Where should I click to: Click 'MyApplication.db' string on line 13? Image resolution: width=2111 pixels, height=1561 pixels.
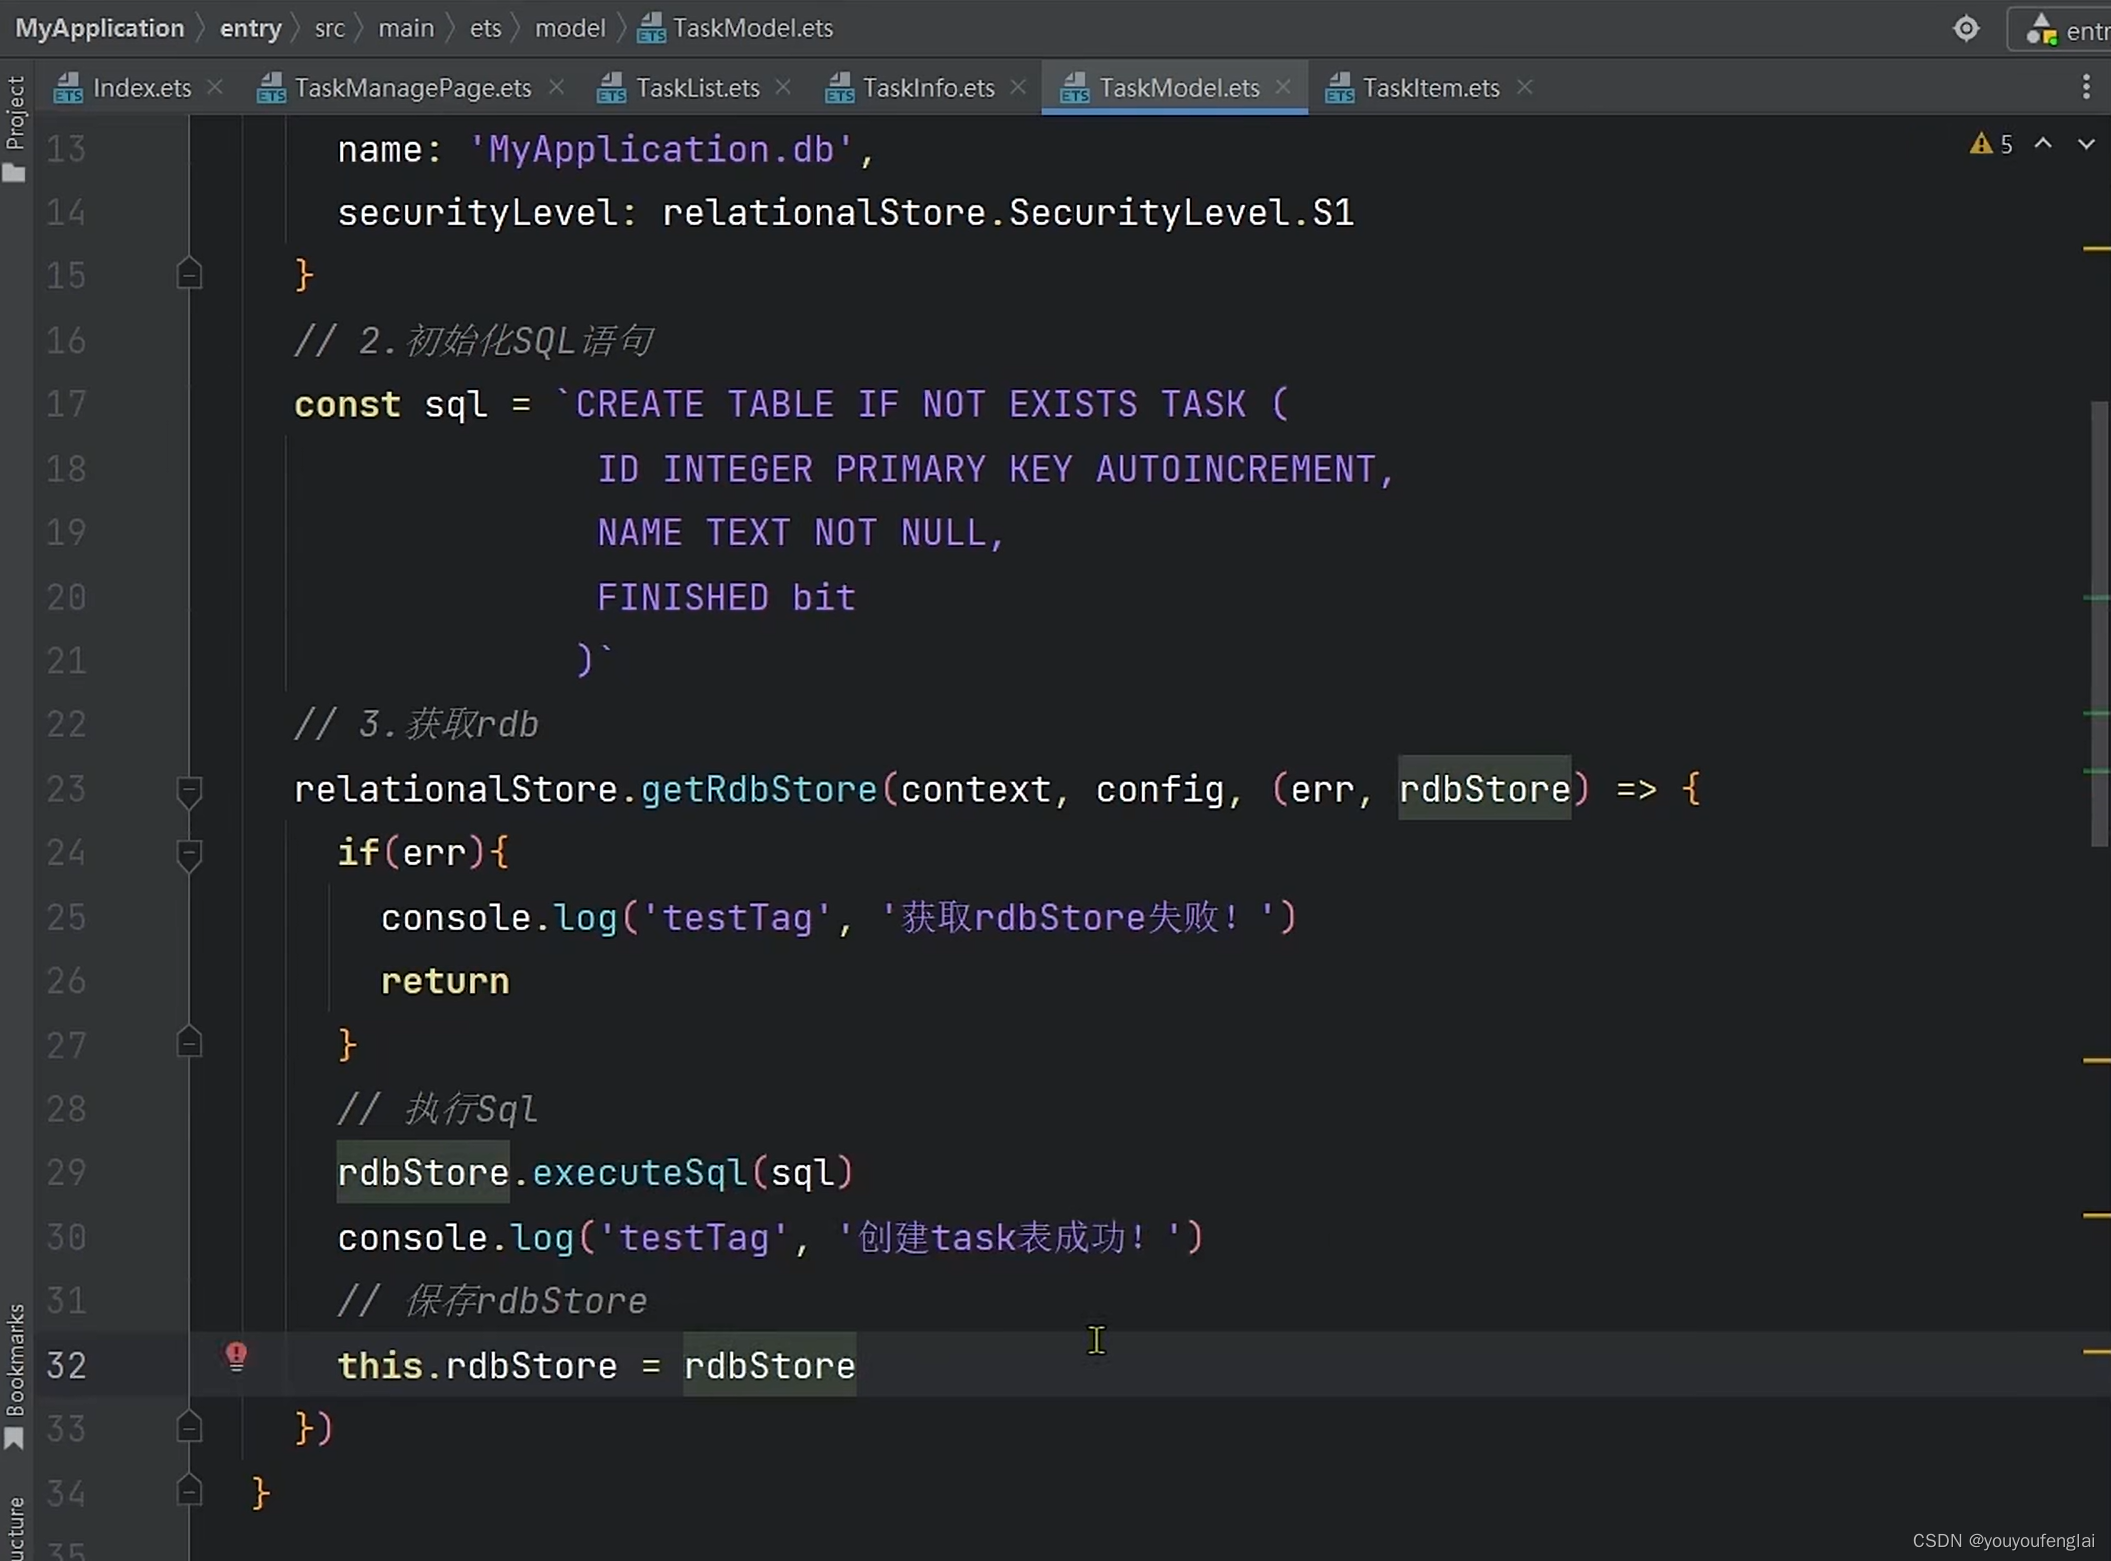(661, 150)
